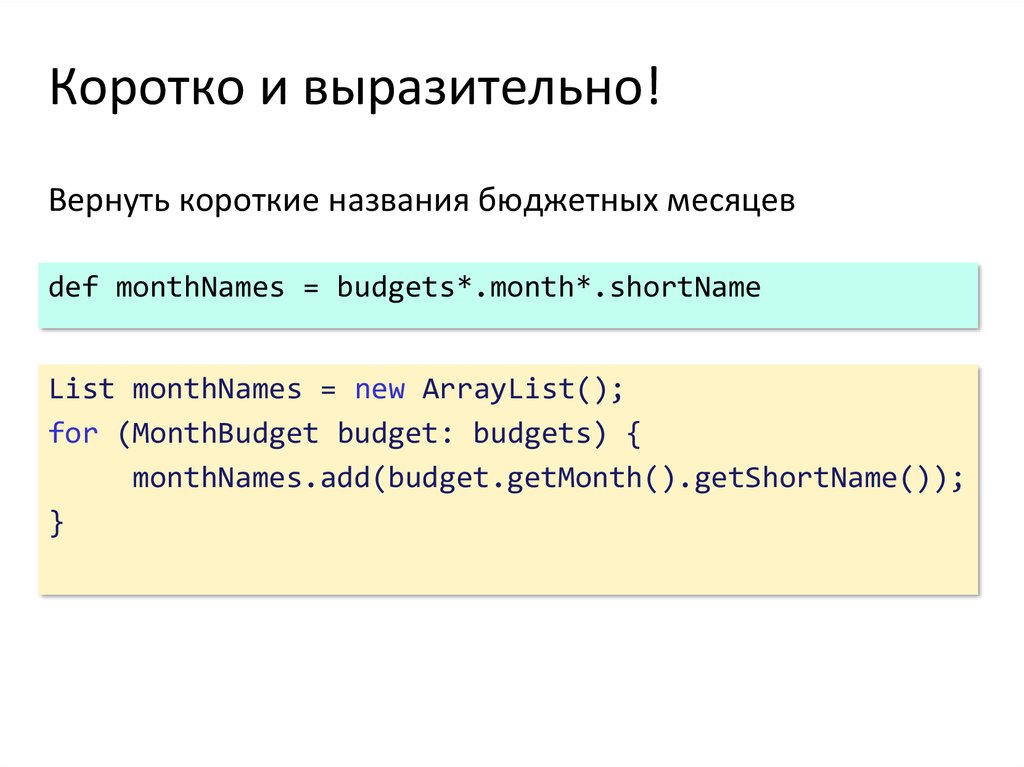The image size is (1024, 767).
Task: Click the closing brace of the for loop
Action: point(56,521)
